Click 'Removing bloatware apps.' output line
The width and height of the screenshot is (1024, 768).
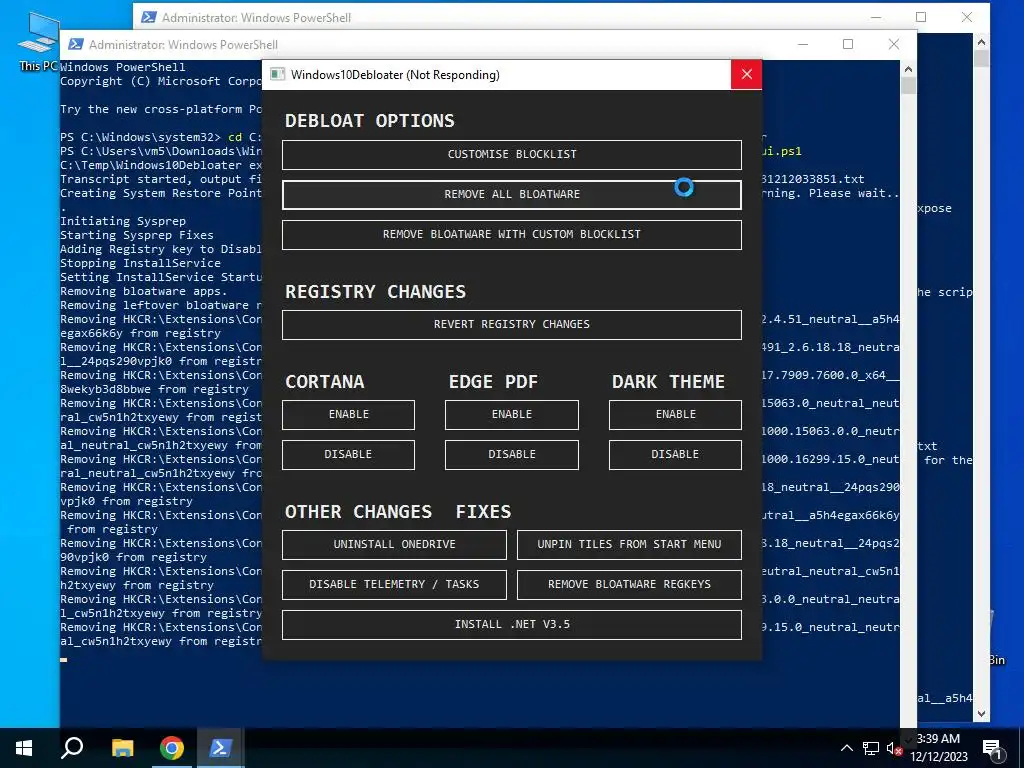pyautogui.click(x=144, y=291)
